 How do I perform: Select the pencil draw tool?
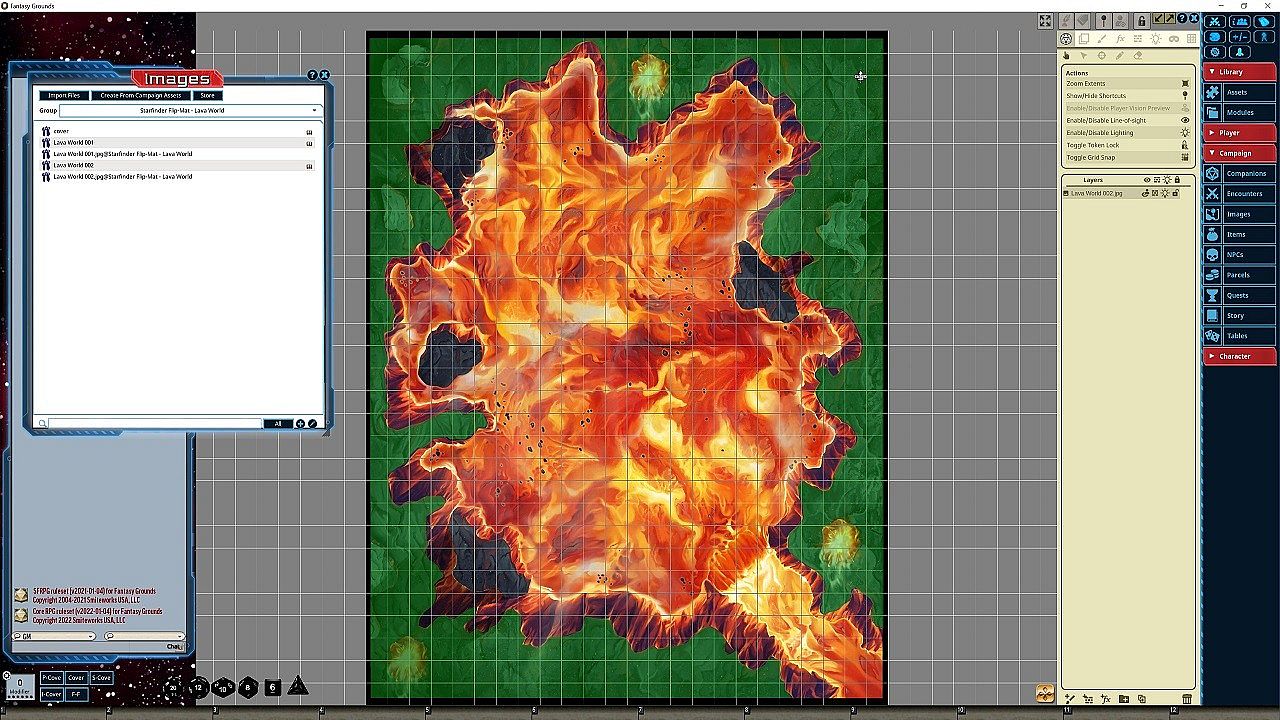point(1120,56)
